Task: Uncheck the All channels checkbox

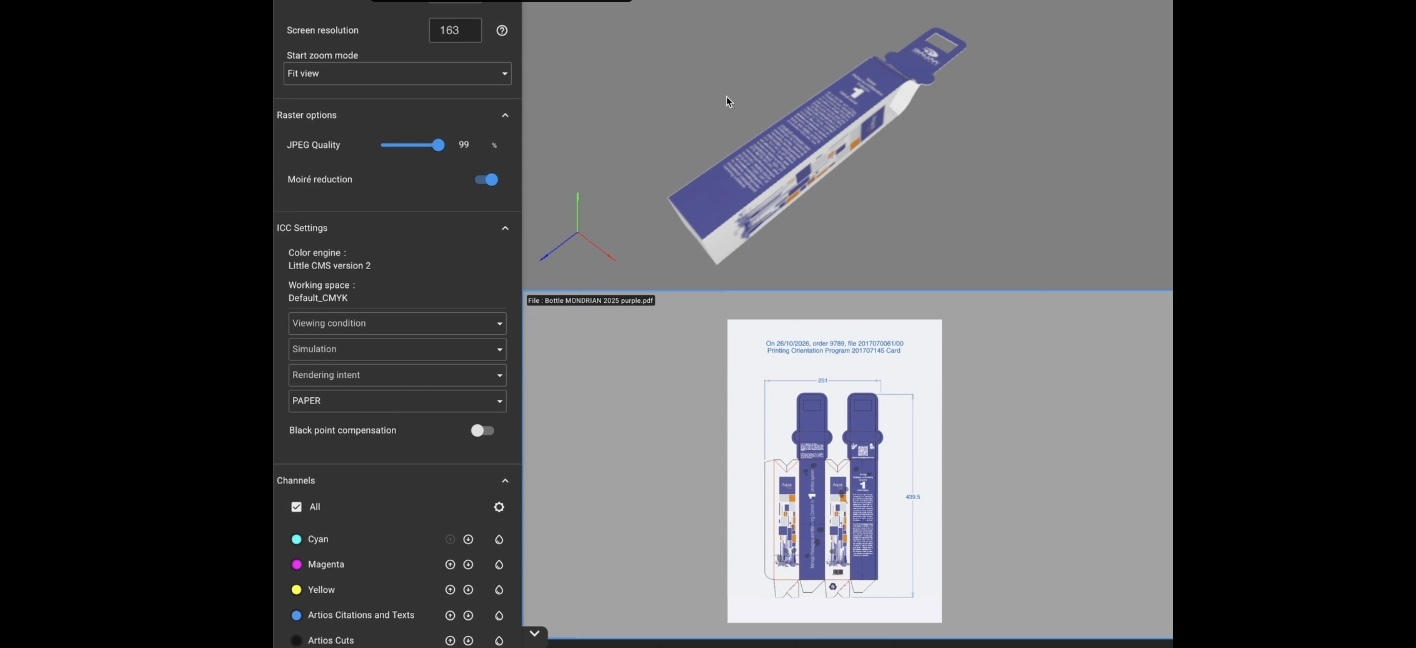Action: coord(296,507)
